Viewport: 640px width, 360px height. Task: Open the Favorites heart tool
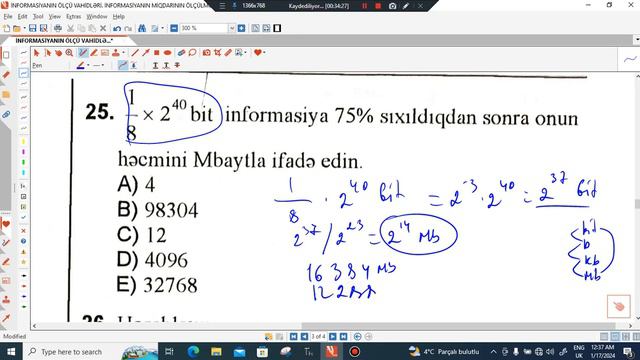(258, 52)
